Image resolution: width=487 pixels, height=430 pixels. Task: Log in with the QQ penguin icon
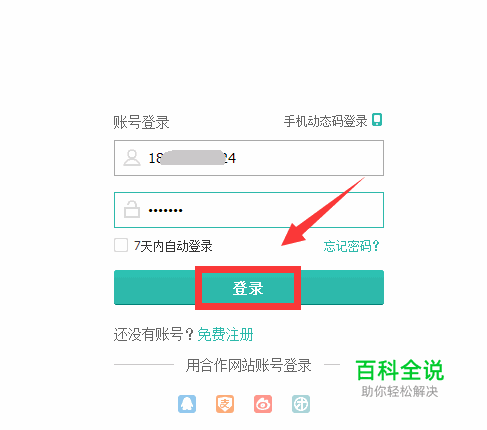[x=187, y=404]
